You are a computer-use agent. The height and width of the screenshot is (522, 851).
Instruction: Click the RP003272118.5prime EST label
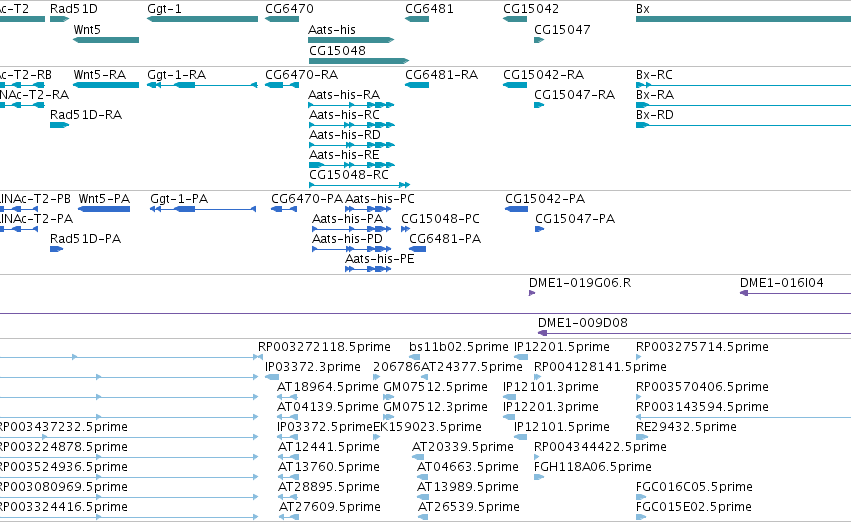324,347
